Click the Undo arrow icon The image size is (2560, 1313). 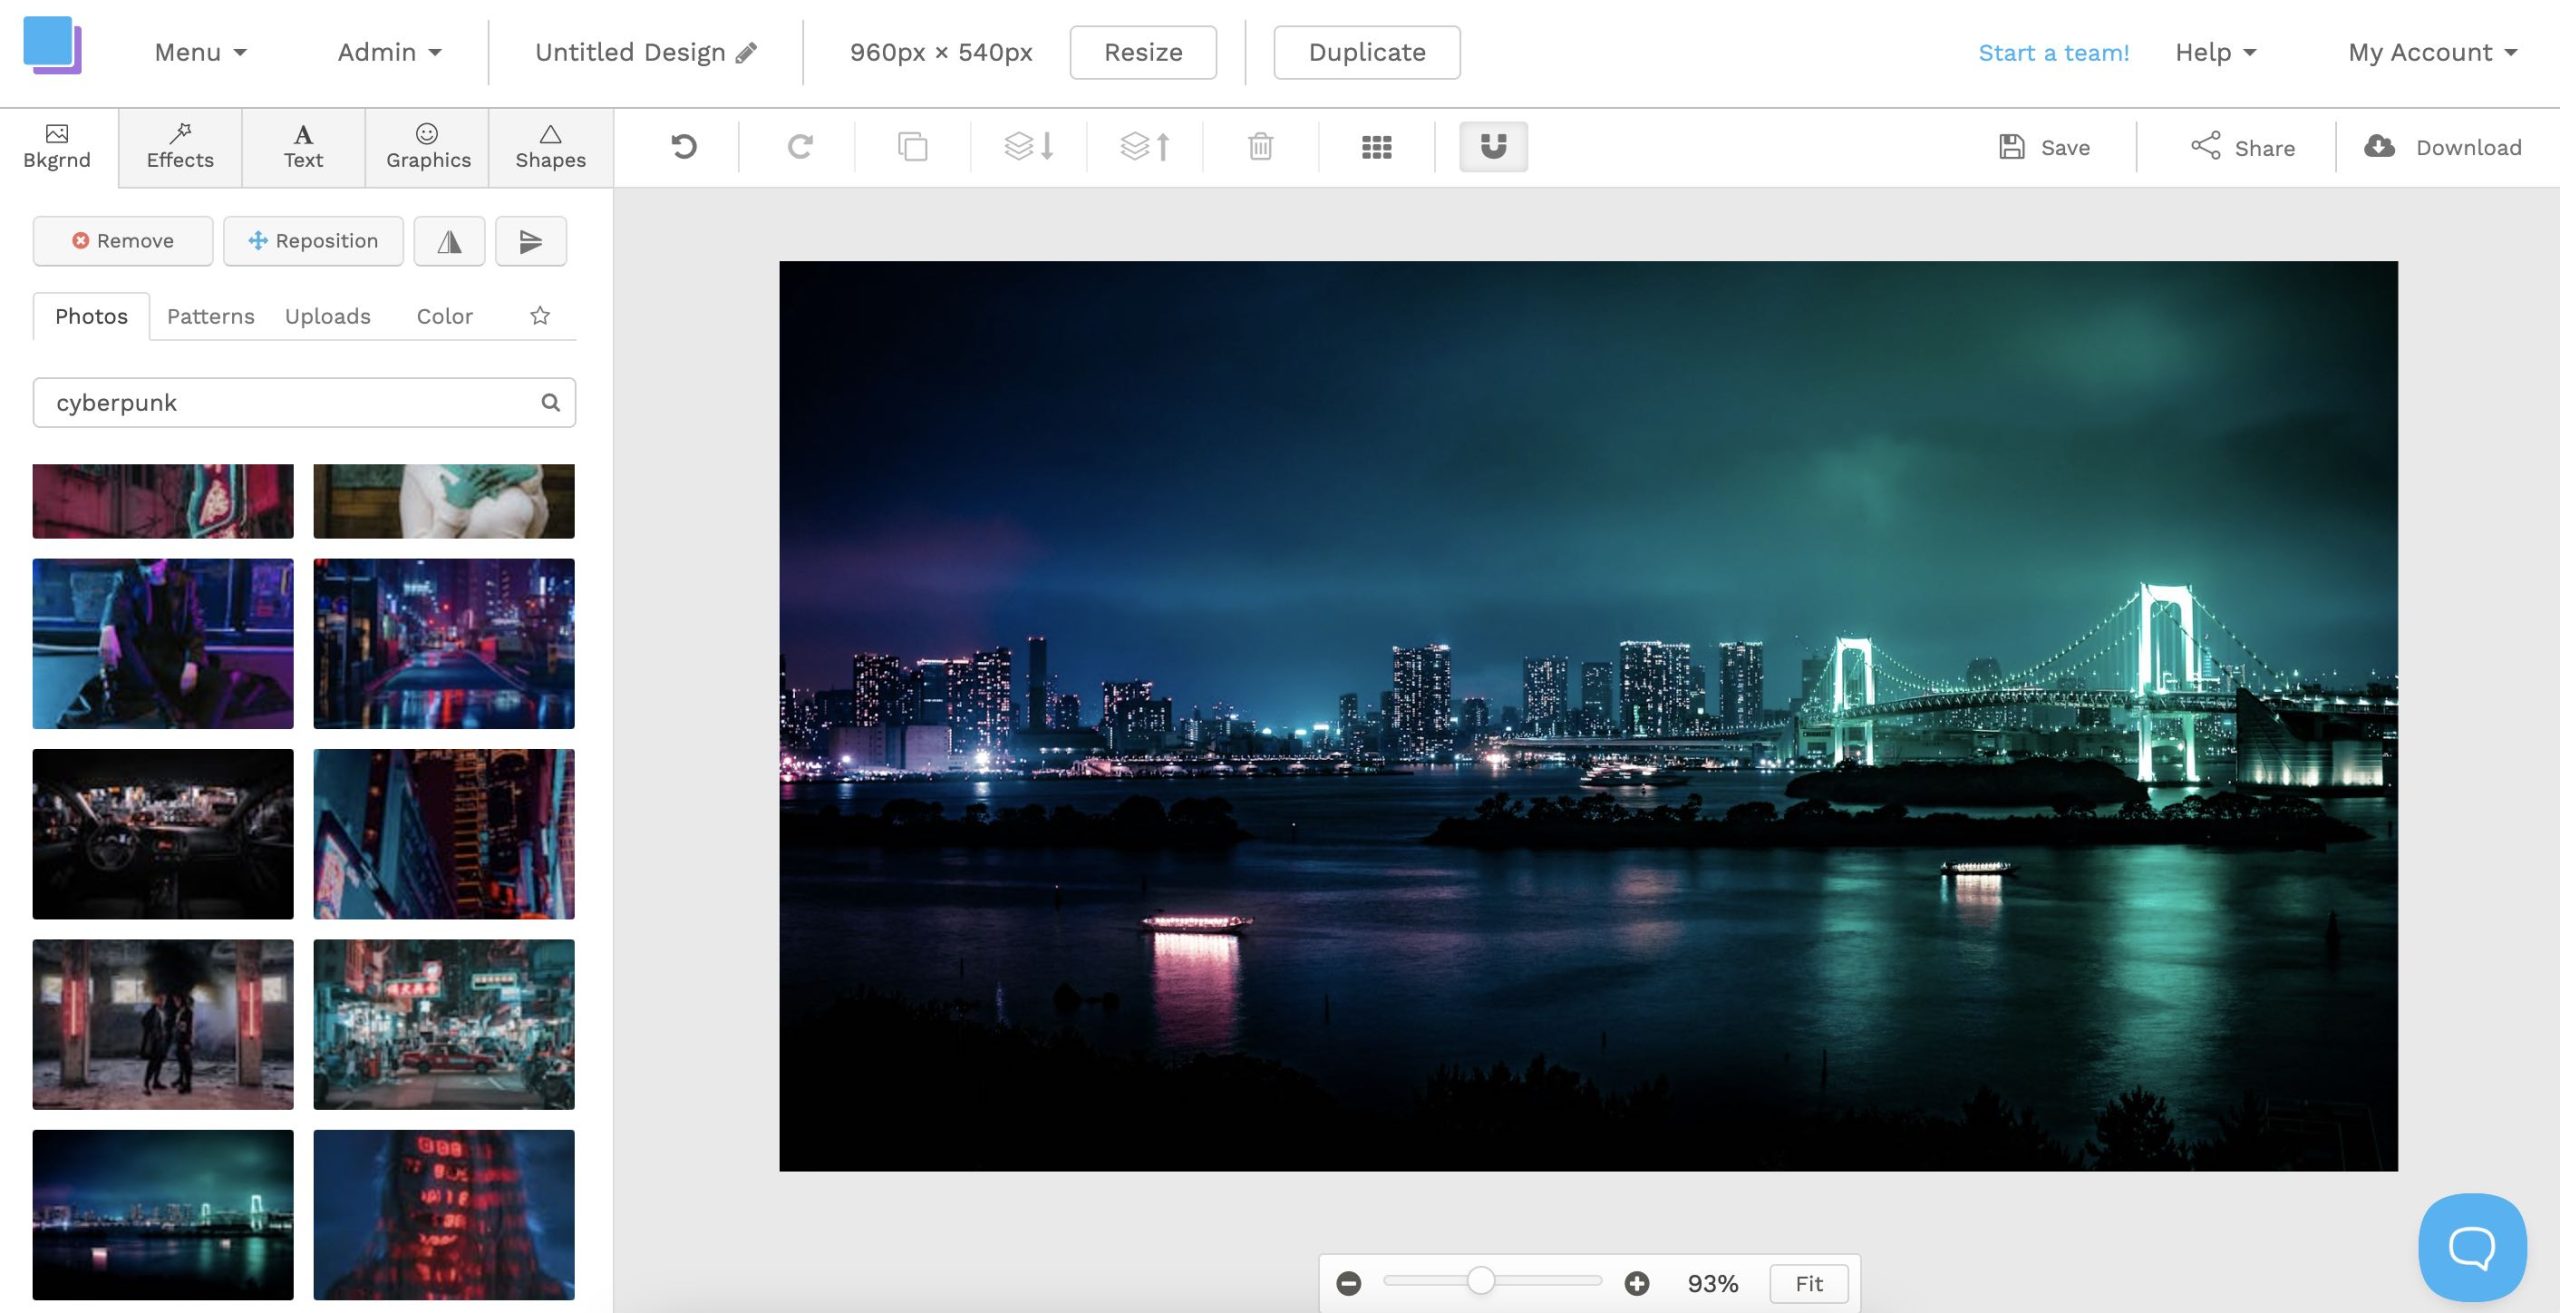683,146
